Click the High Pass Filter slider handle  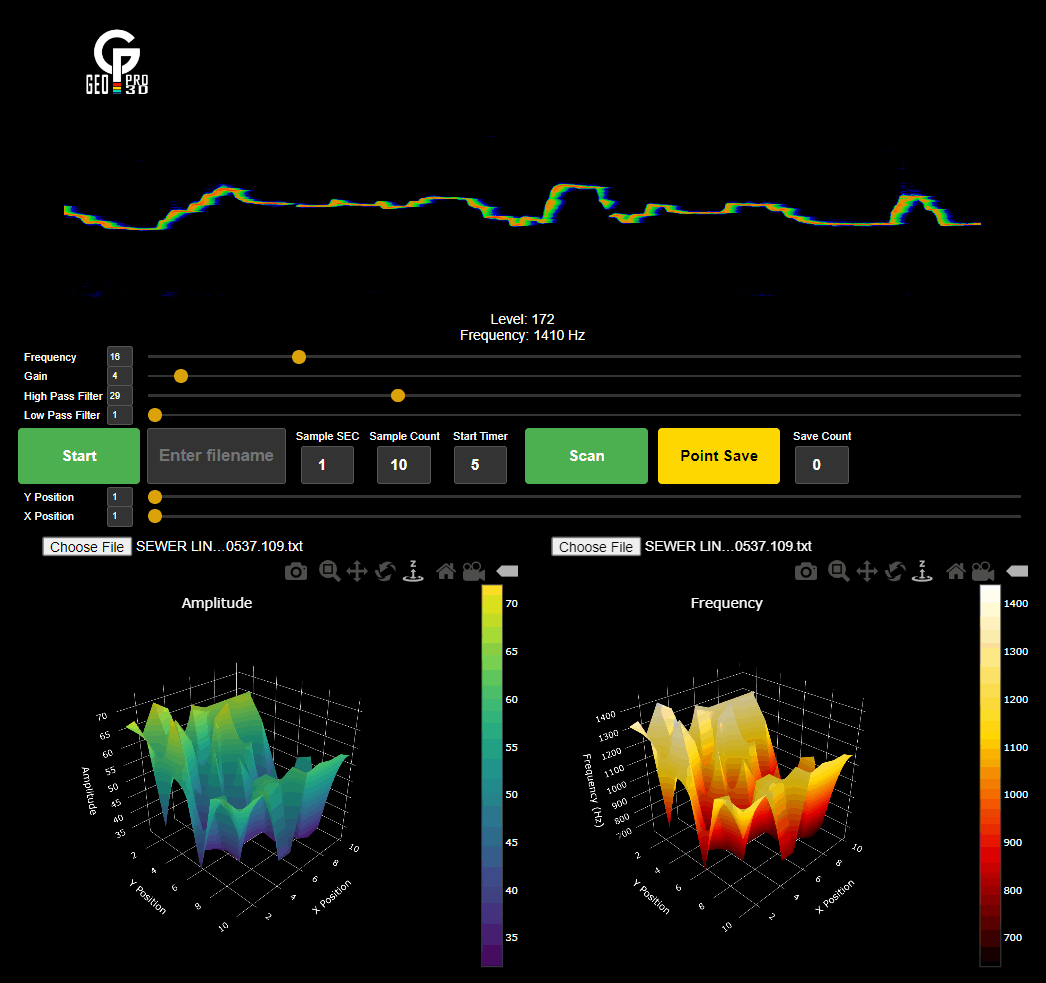[x=398, y=395]
